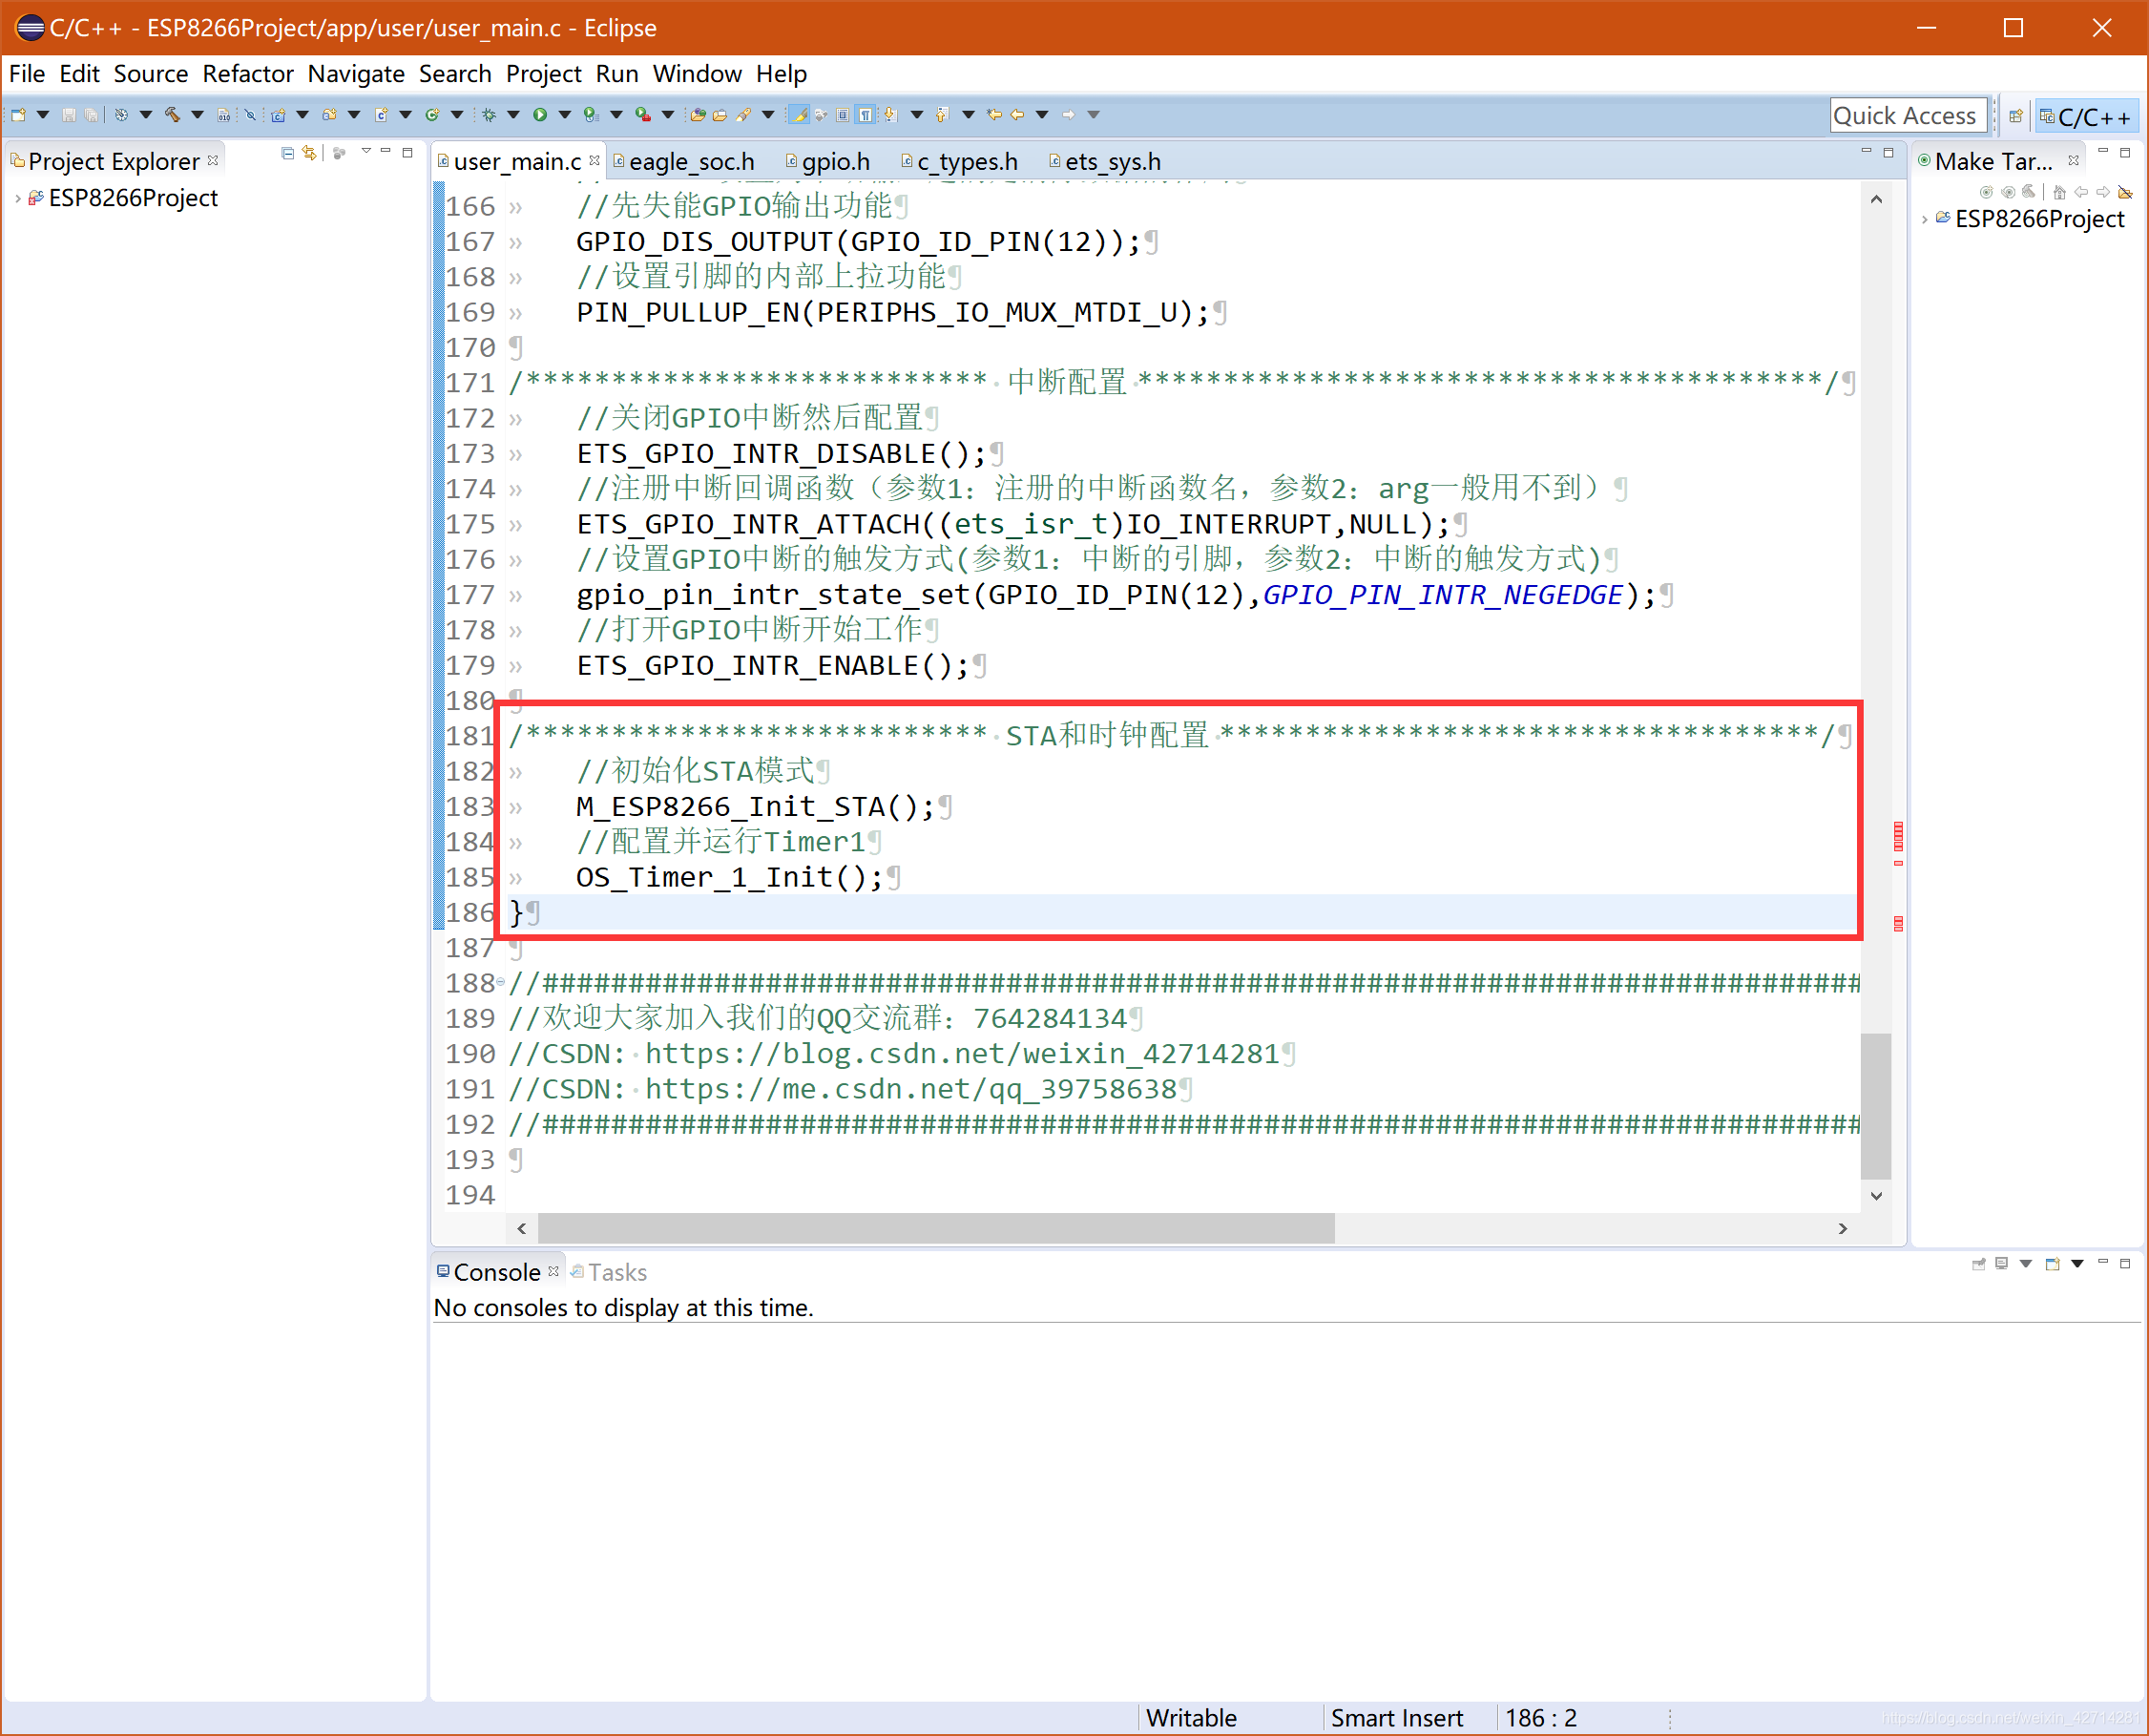Toggle Show Whitespace Characters button
Image resolution: width=2149 pixels, height=1736 pixels.
[866, 114]
